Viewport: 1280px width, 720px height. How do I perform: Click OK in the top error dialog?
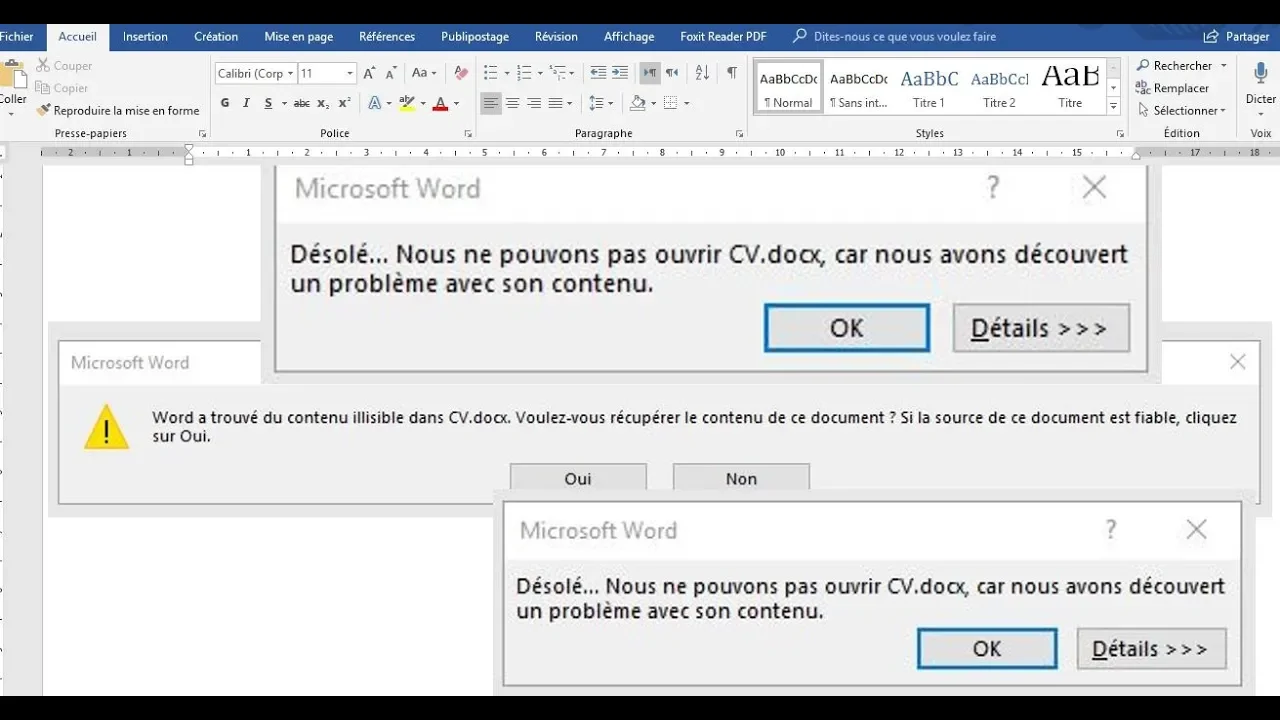(847, 328)
